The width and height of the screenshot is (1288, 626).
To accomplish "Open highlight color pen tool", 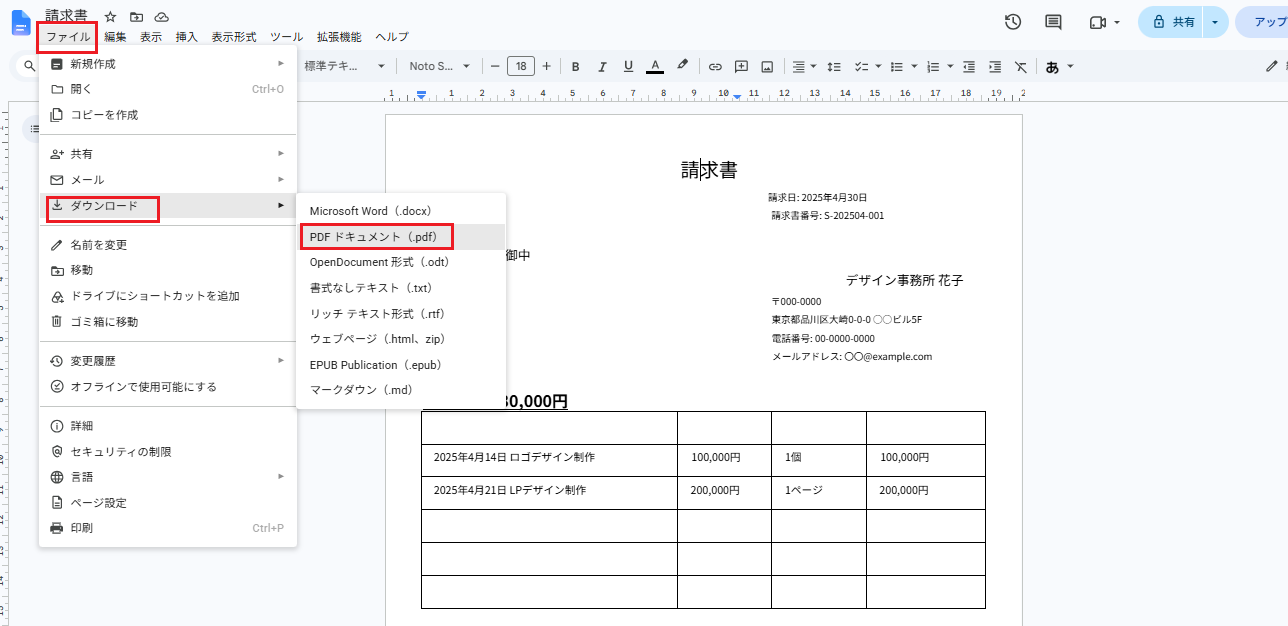I will (x=683, y=67).
